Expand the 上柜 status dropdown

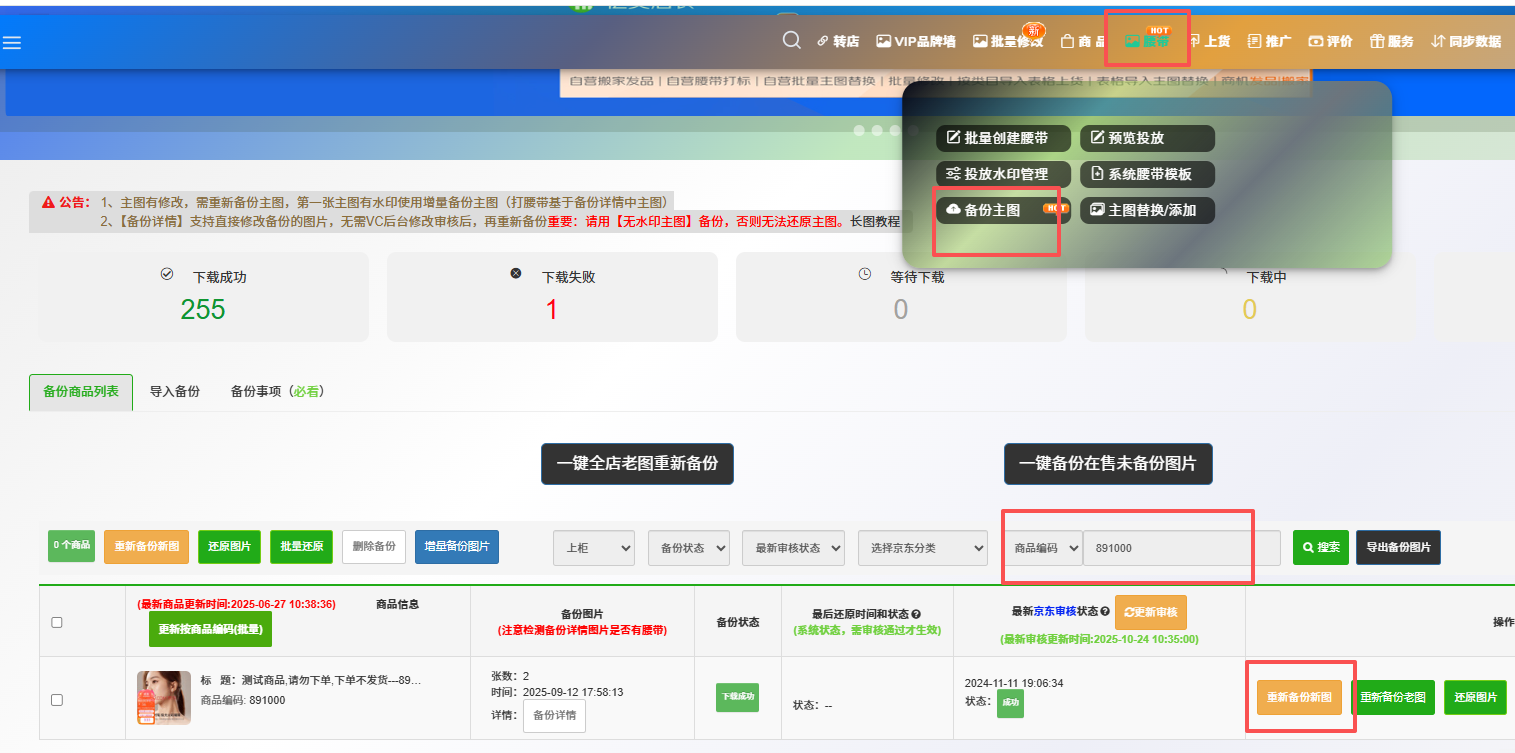coord(594,548)
